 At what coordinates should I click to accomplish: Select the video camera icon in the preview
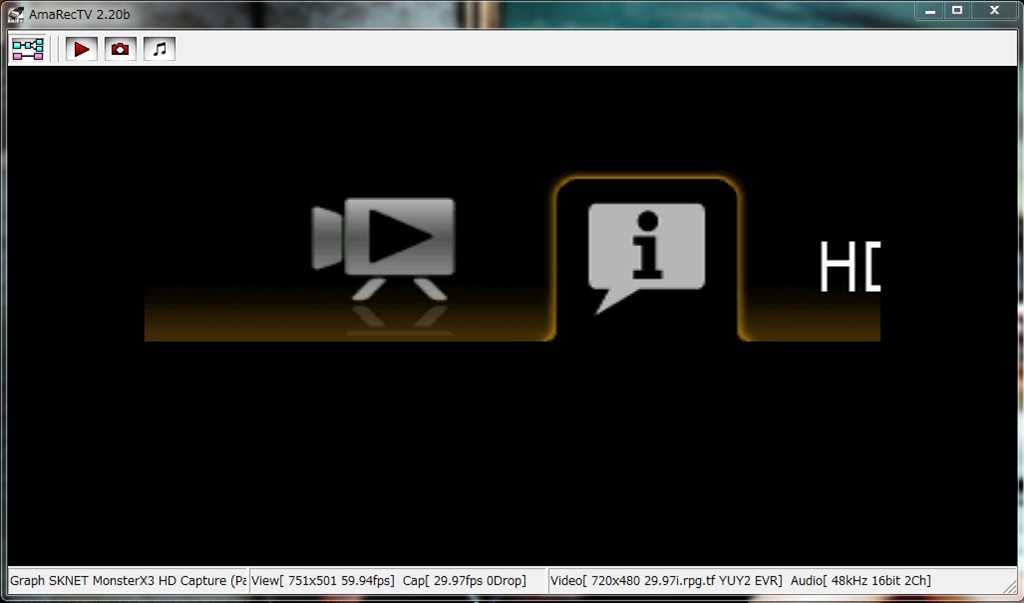[383, 250]
